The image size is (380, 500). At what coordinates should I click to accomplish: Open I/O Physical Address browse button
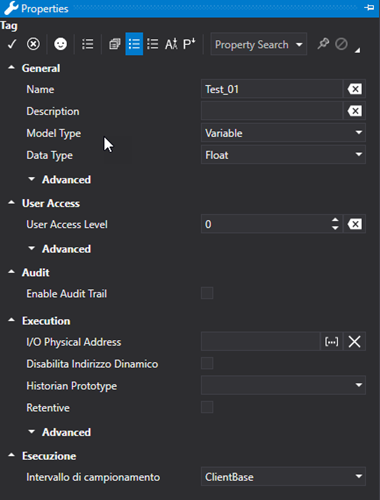pos(331,342)
